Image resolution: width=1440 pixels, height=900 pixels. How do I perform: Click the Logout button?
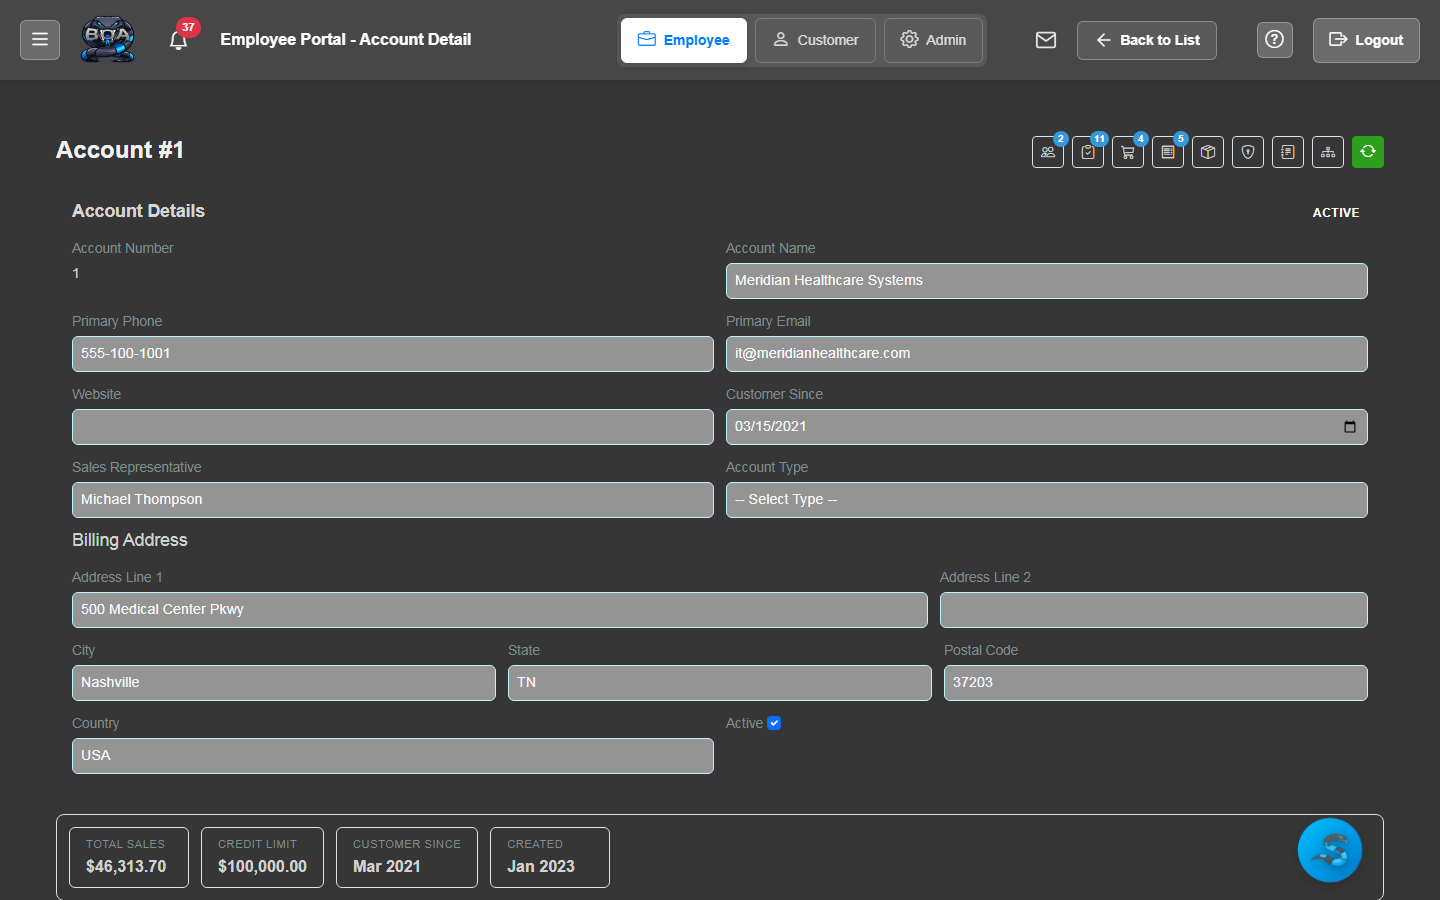tap(1365, 40)
